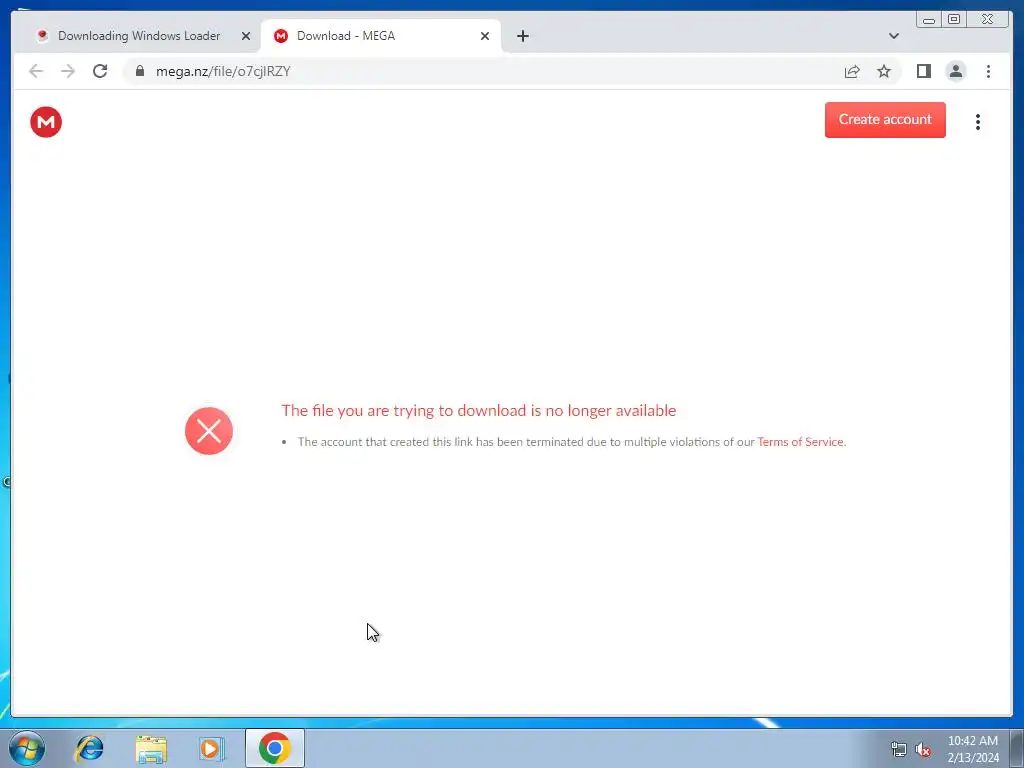
Task: Open the Windows Start menu
Action: click(27, 748)
